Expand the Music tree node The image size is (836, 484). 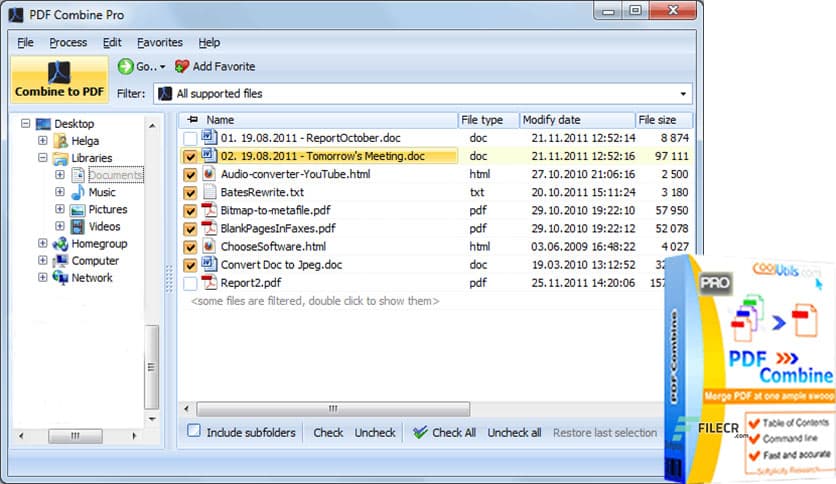pyautogui.click(x=60, y=192)
